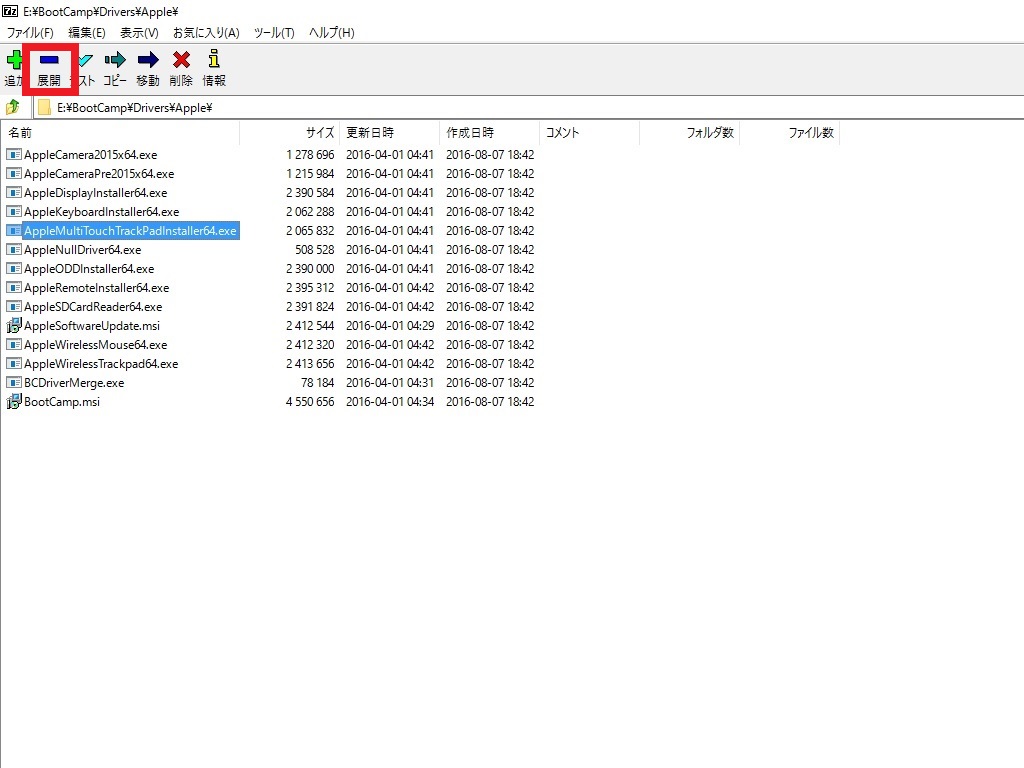1024x768 pixels.
Task: Click the ファイル数 column header
Action: (x=790, y=133)
